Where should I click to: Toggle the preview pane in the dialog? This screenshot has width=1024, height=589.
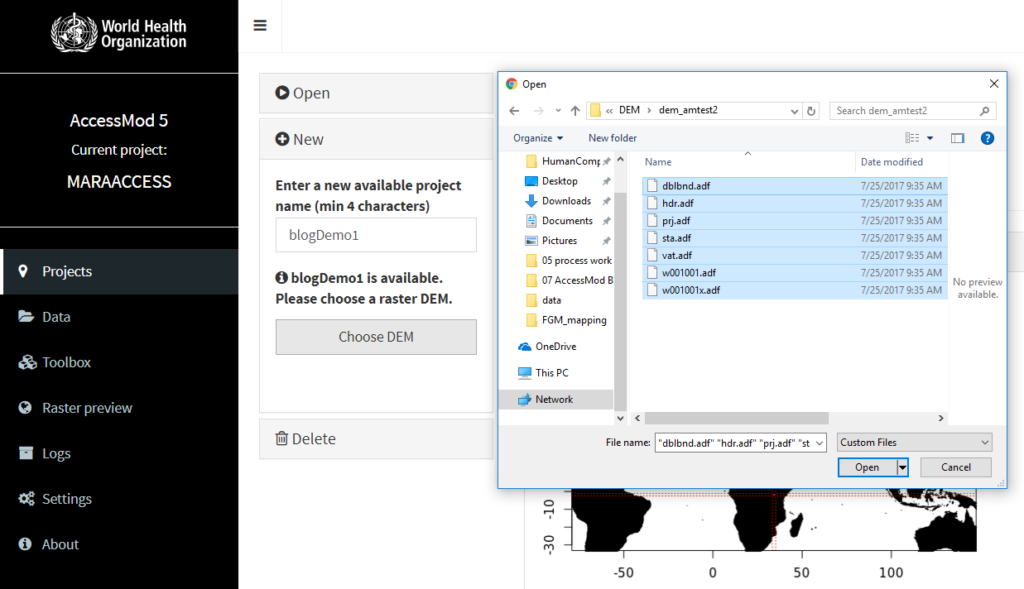[x=957, y=137]
